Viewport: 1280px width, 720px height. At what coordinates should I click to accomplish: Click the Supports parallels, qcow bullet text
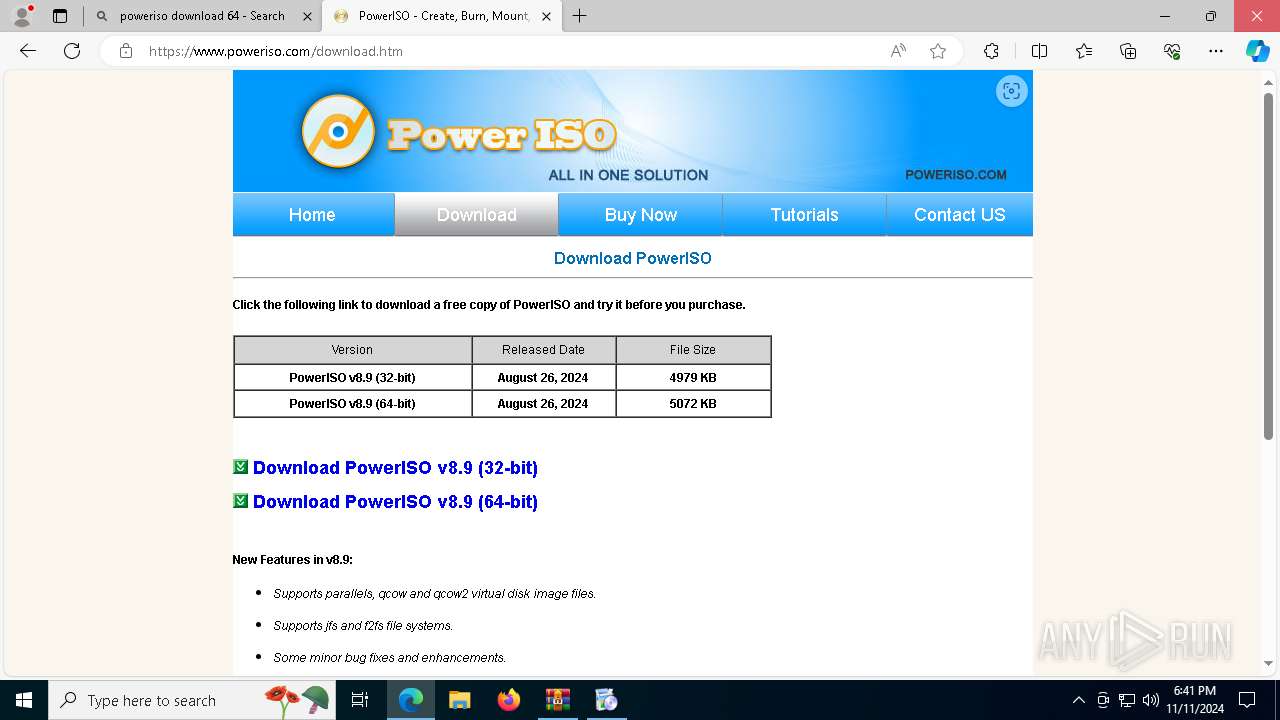coord(434,594)
